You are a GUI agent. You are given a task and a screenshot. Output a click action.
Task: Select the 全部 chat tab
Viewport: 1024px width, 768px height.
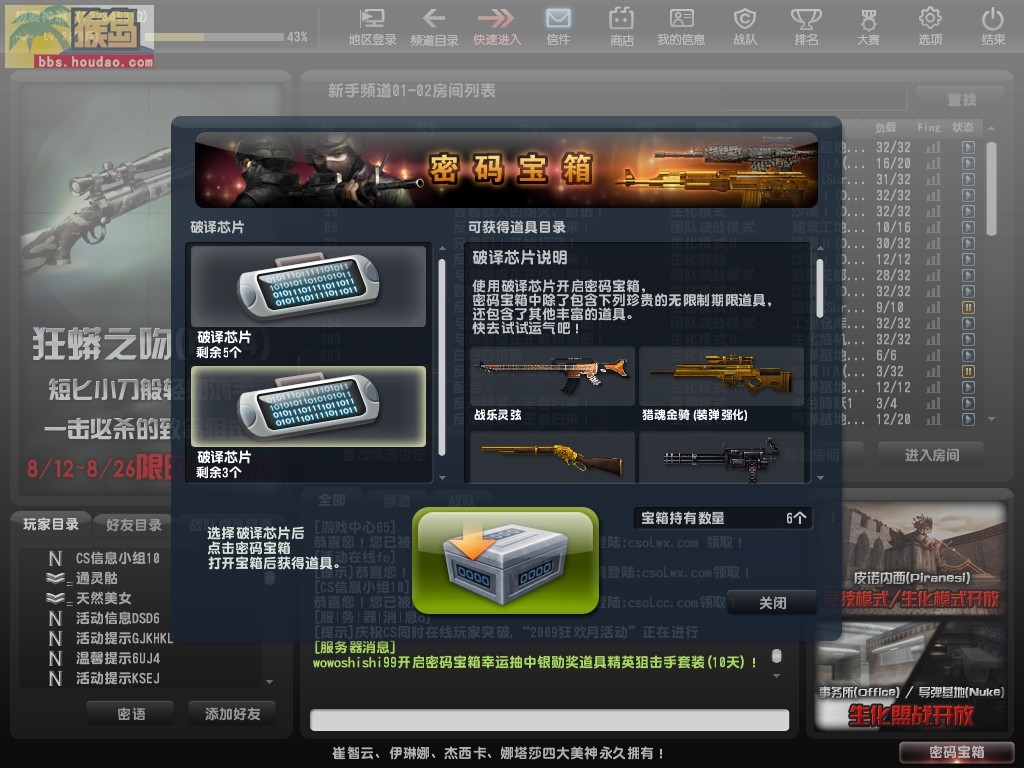coord(331,500)
